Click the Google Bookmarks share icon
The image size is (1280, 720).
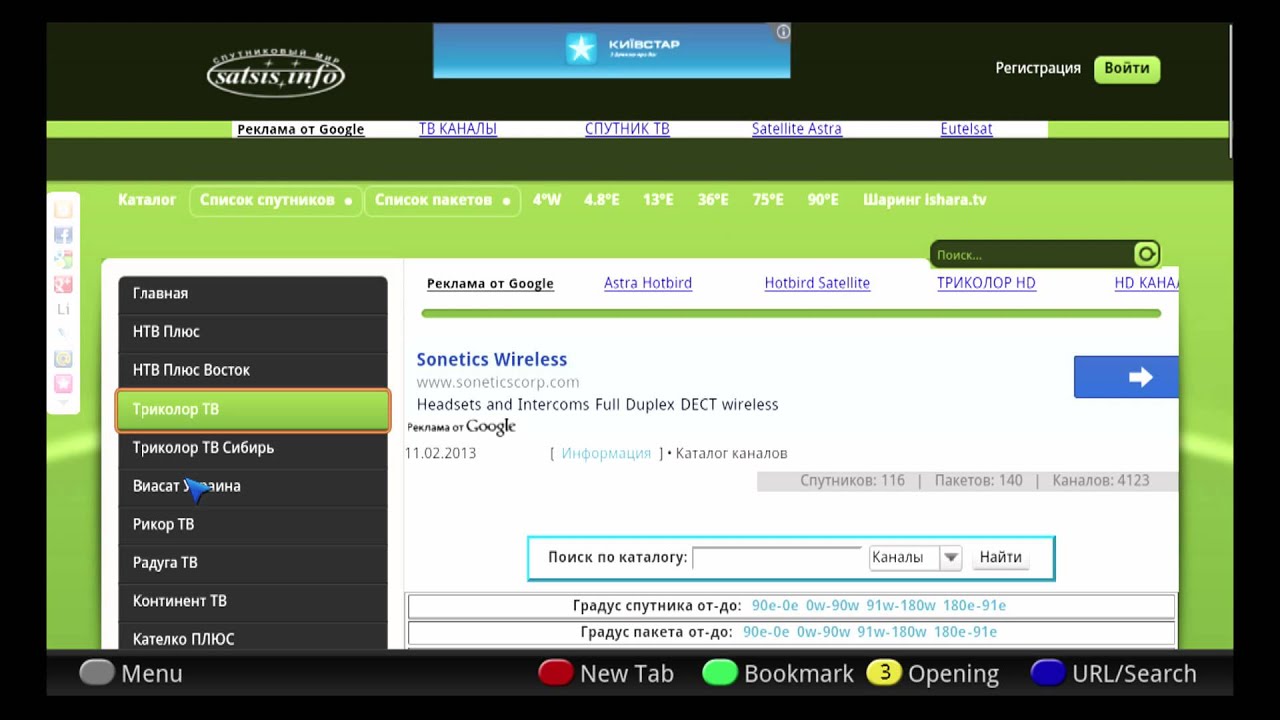[x=63, y=260]
